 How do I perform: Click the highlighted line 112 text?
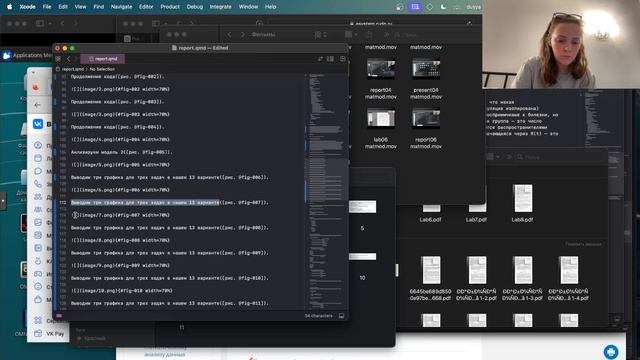click(x=170, y=202)
